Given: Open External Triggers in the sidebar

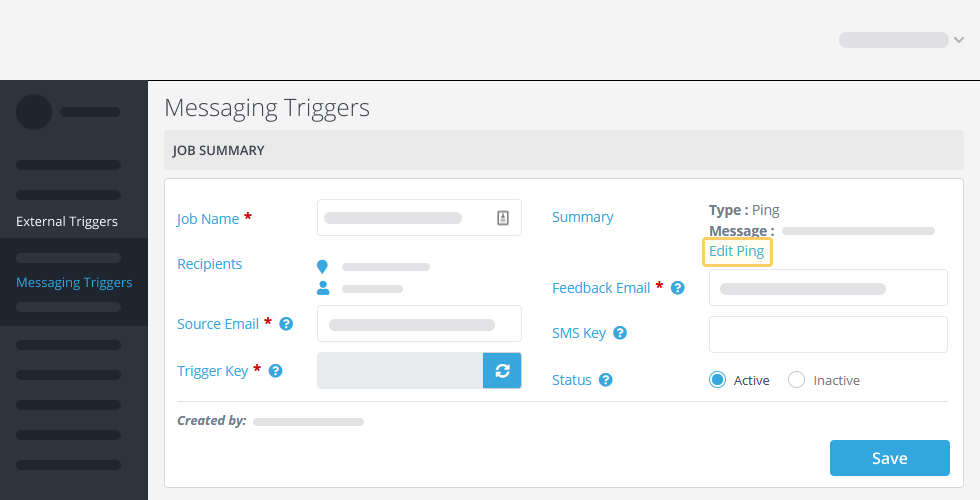Looking at the screenshot, I should coord(67,221).
